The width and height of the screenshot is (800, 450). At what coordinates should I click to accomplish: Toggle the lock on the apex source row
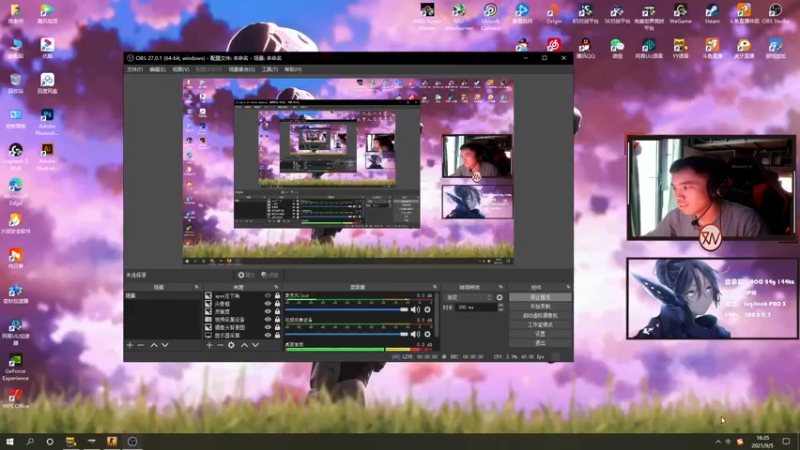point(278,295)
